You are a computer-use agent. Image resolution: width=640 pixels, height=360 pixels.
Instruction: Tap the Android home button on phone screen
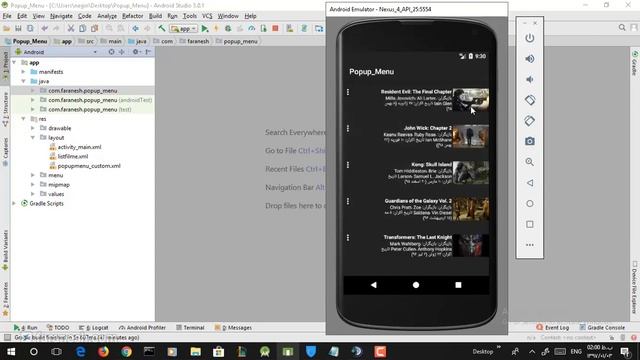click(416, 285)
